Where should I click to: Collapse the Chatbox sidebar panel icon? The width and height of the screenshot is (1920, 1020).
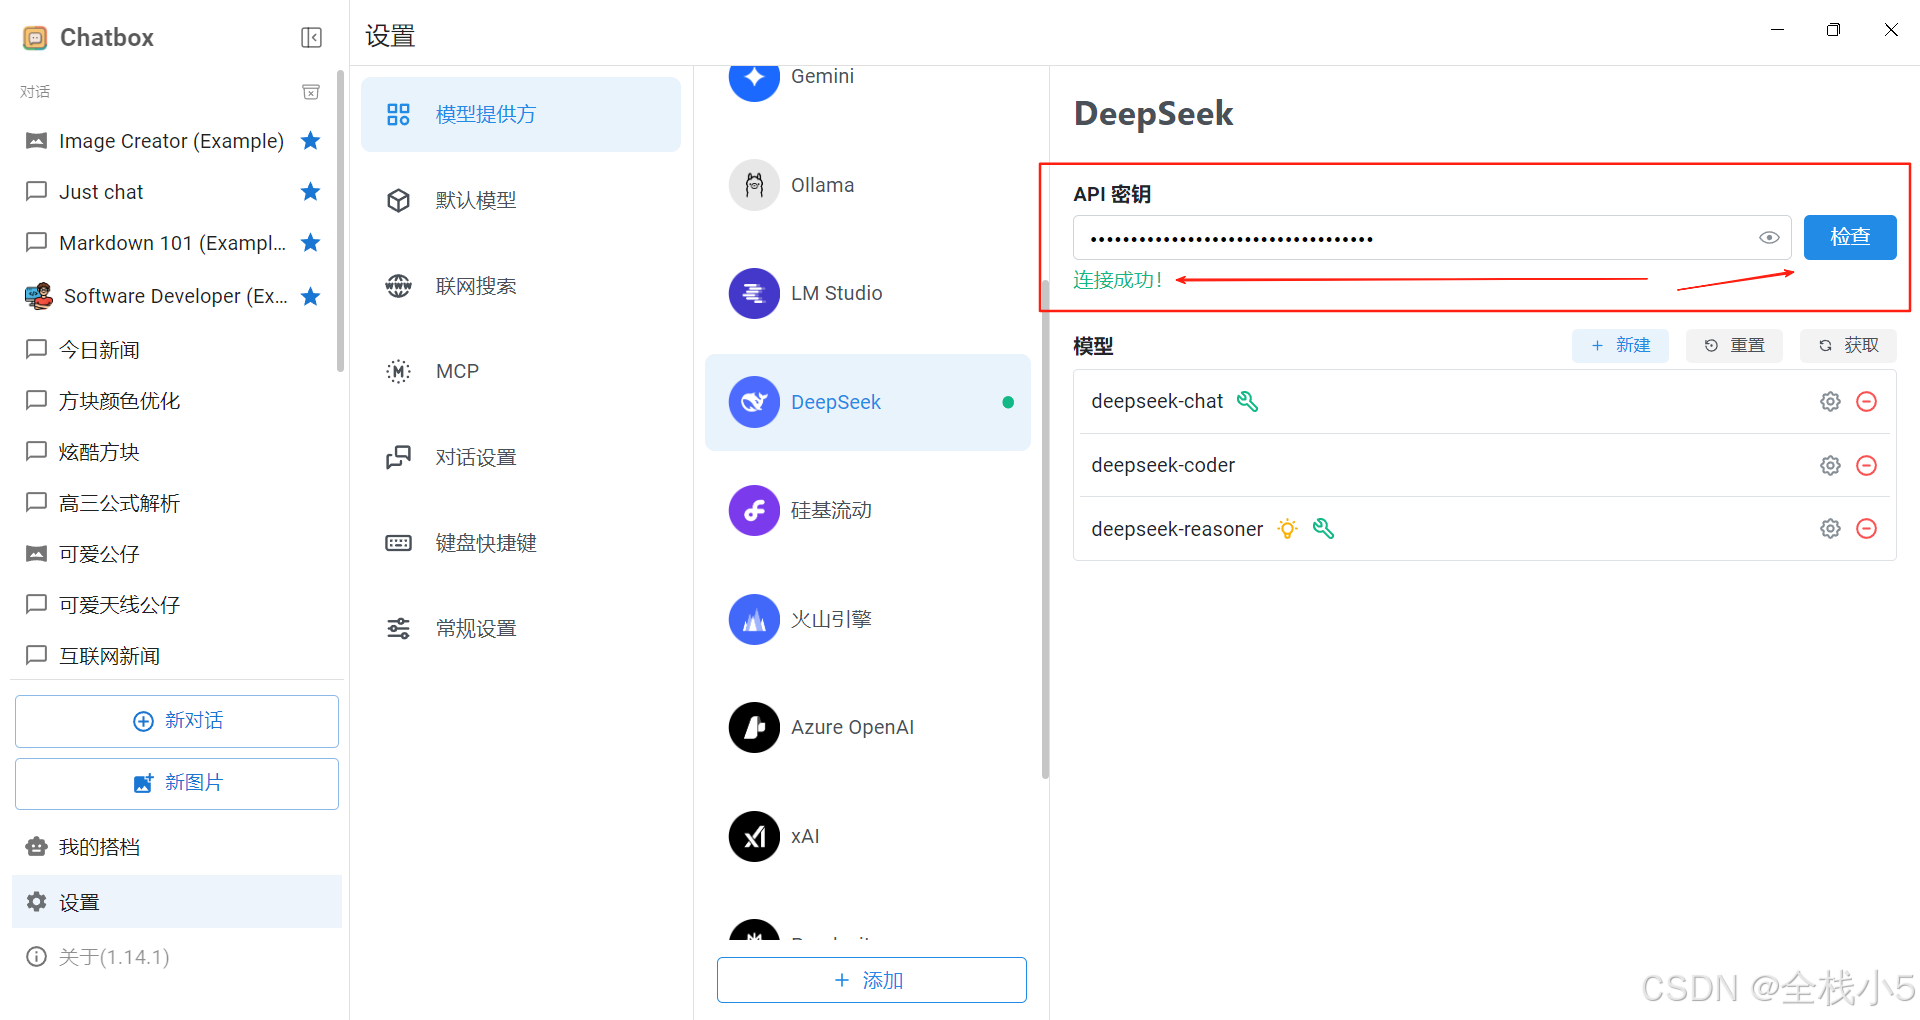[311, 37]
